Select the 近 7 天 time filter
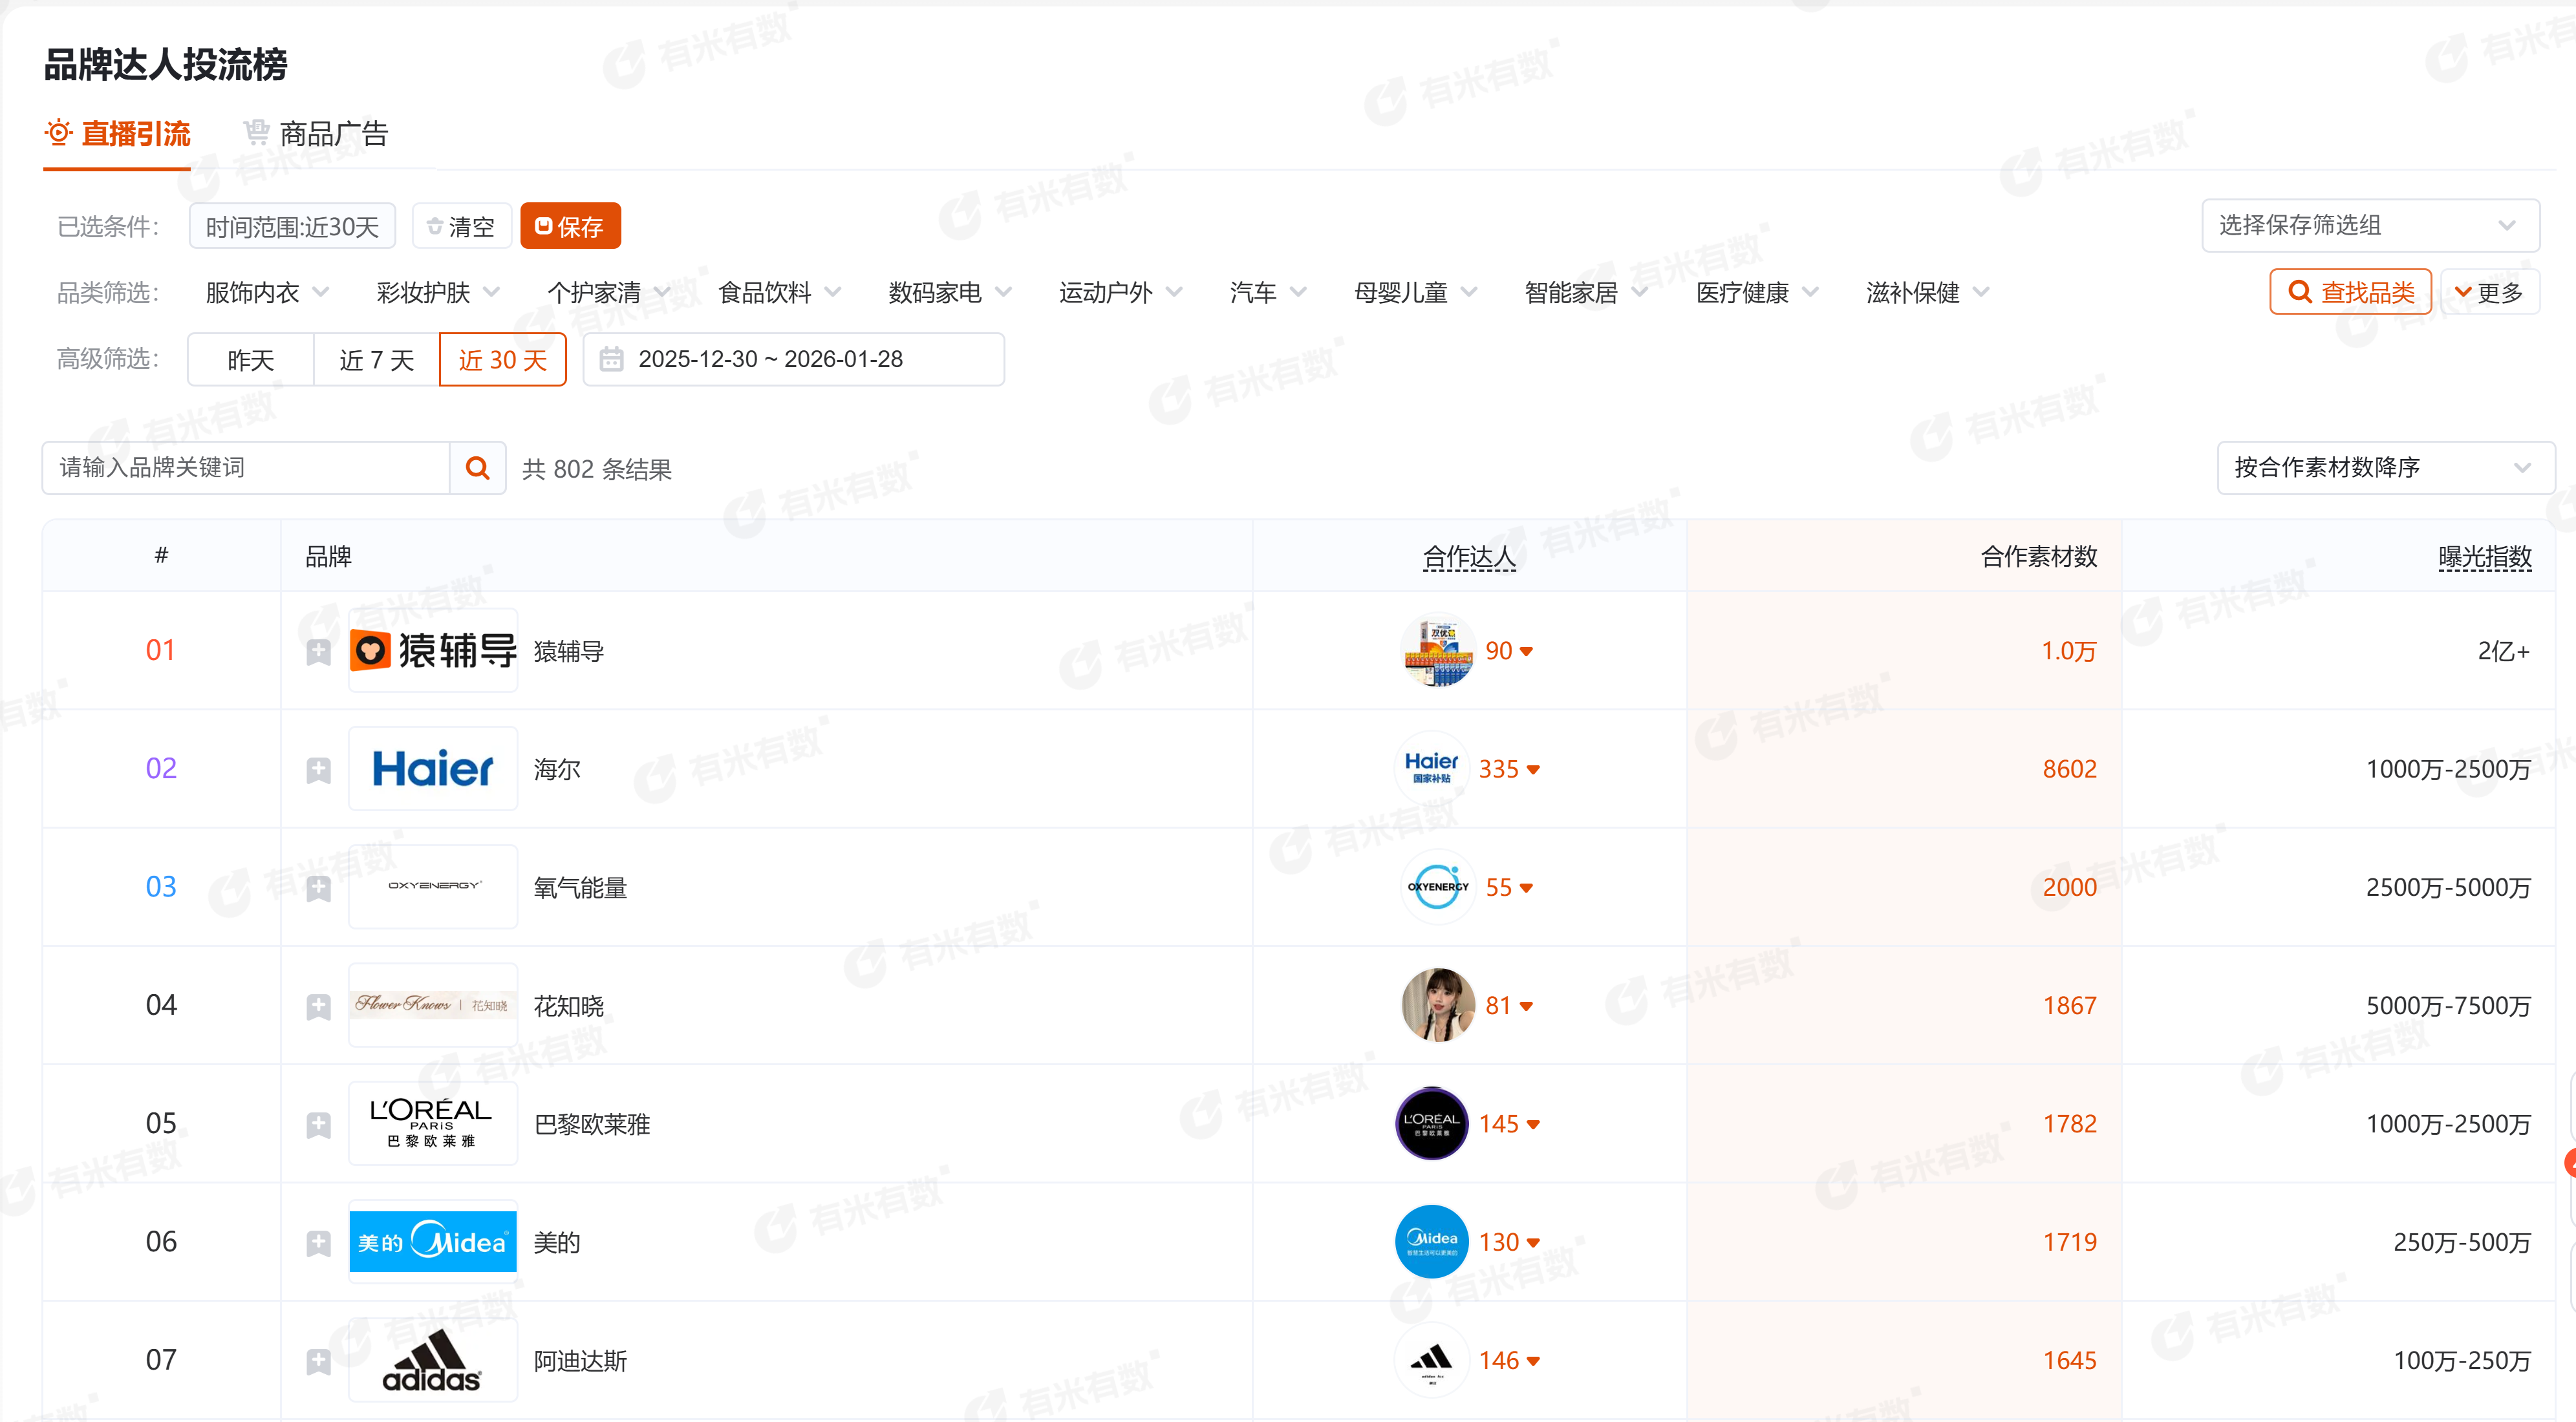Viewport: 2576px width, 1422px height. (x=376, y=360)
